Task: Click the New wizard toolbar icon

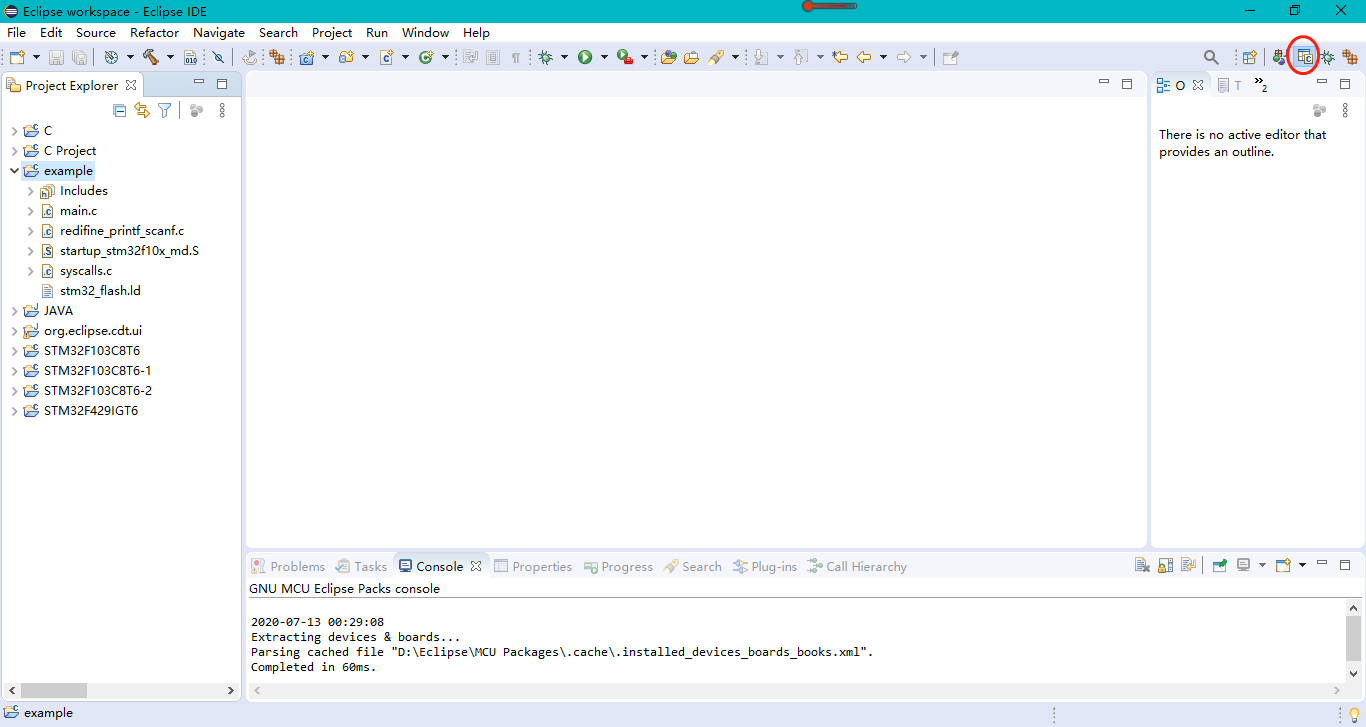Action: (x=16, y=58)
